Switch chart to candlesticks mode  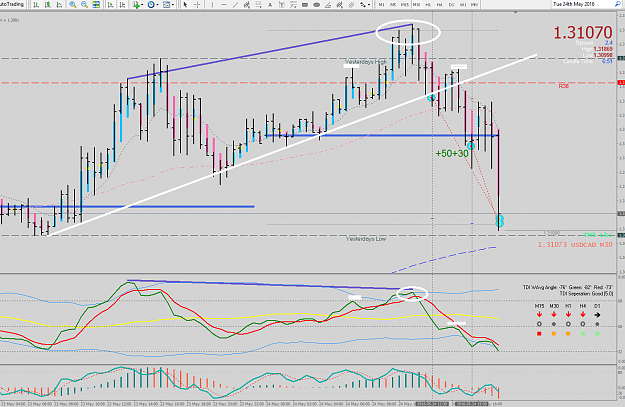pyautogui.click(x=48, y=5)
